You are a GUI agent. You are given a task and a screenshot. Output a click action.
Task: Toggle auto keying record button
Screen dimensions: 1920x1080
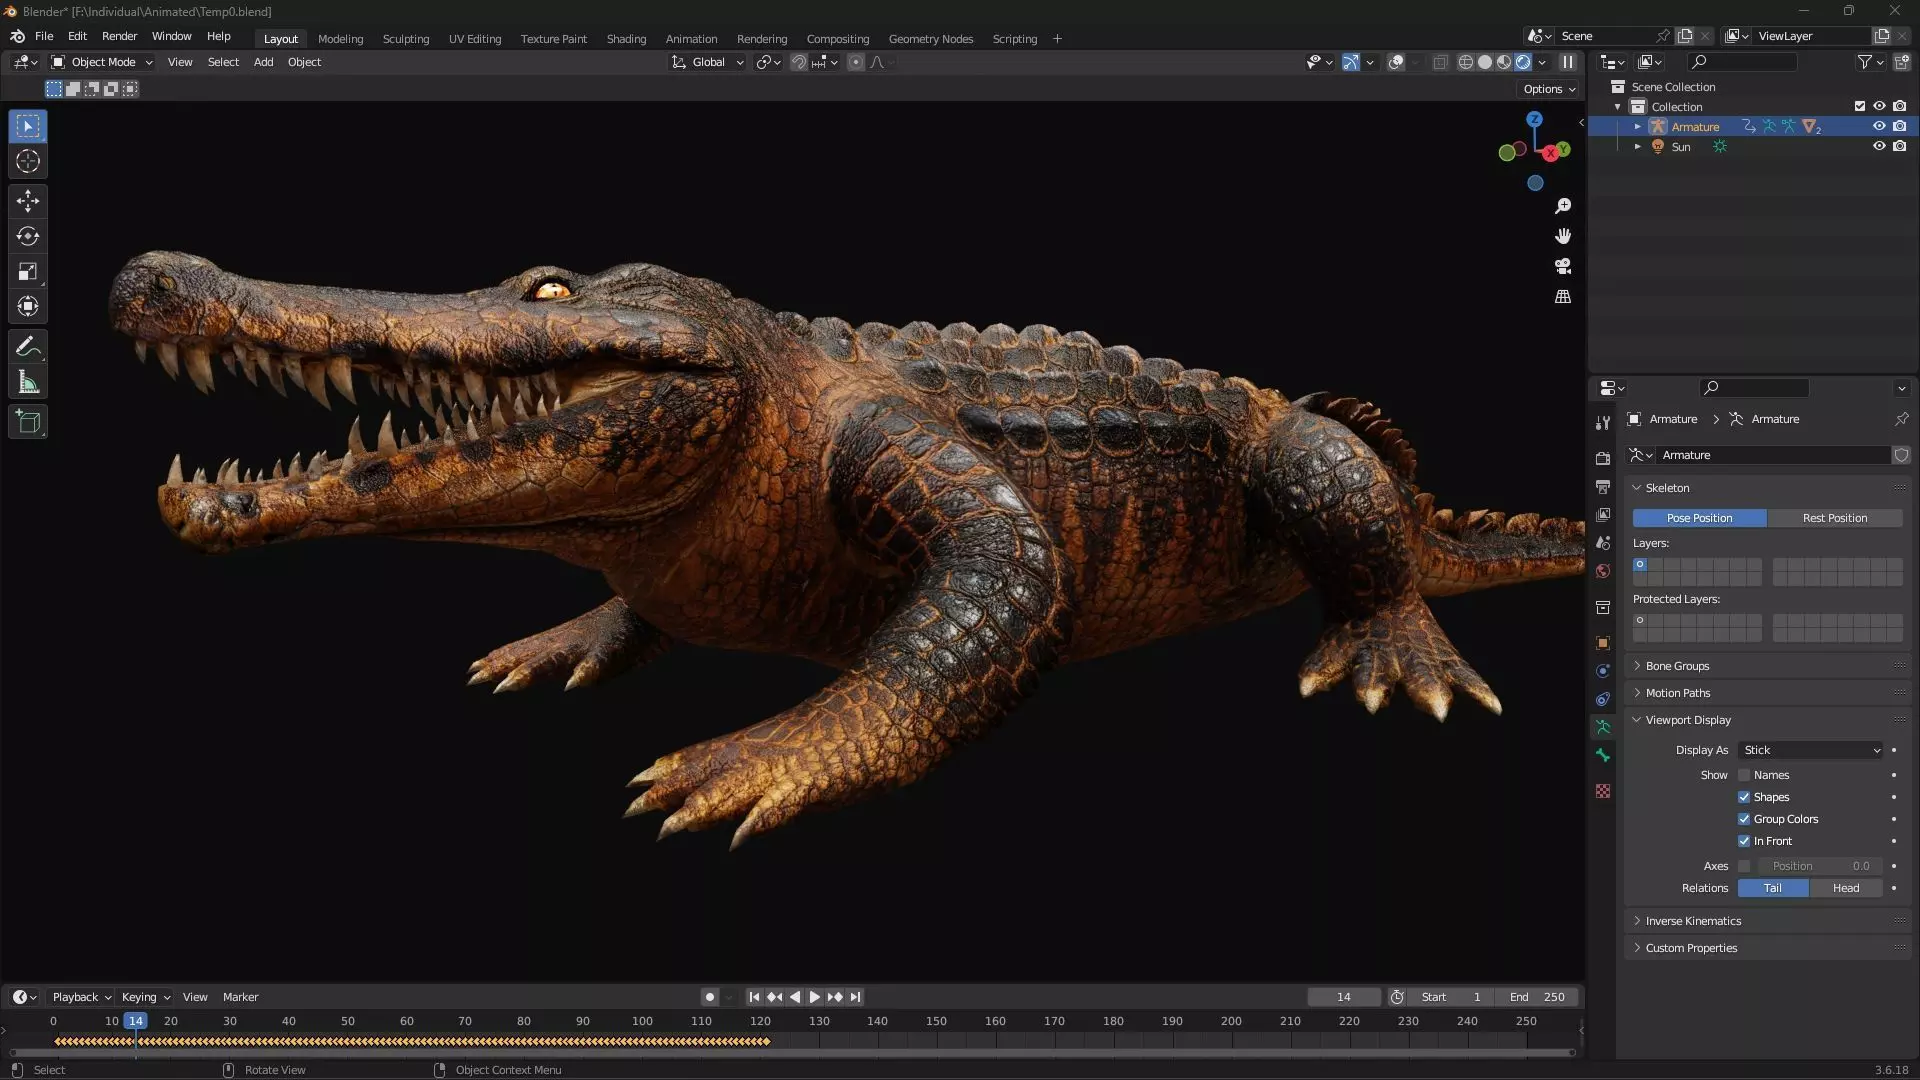pos(709,997)
